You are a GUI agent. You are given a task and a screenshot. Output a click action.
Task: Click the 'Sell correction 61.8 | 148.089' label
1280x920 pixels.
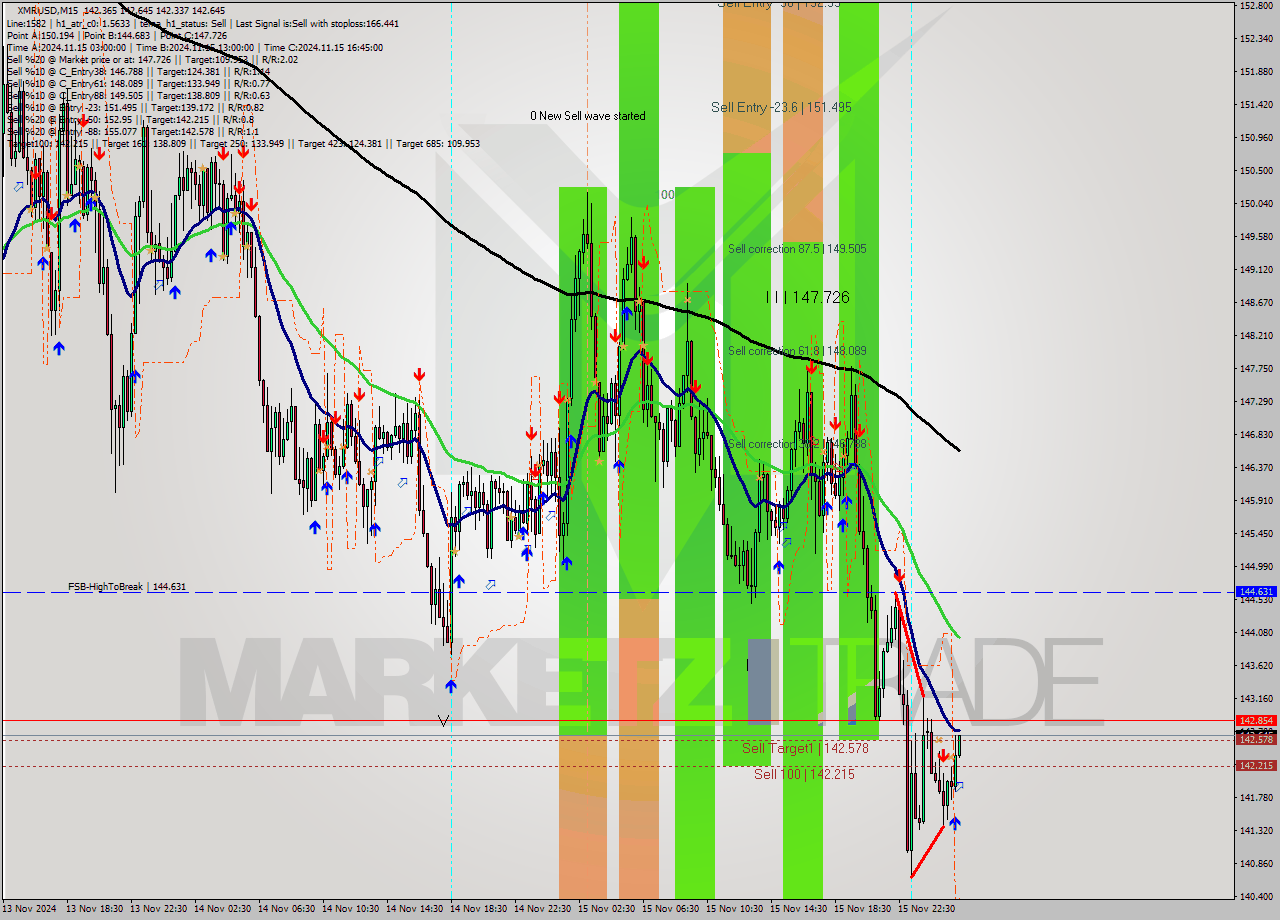tap(797, 351)
